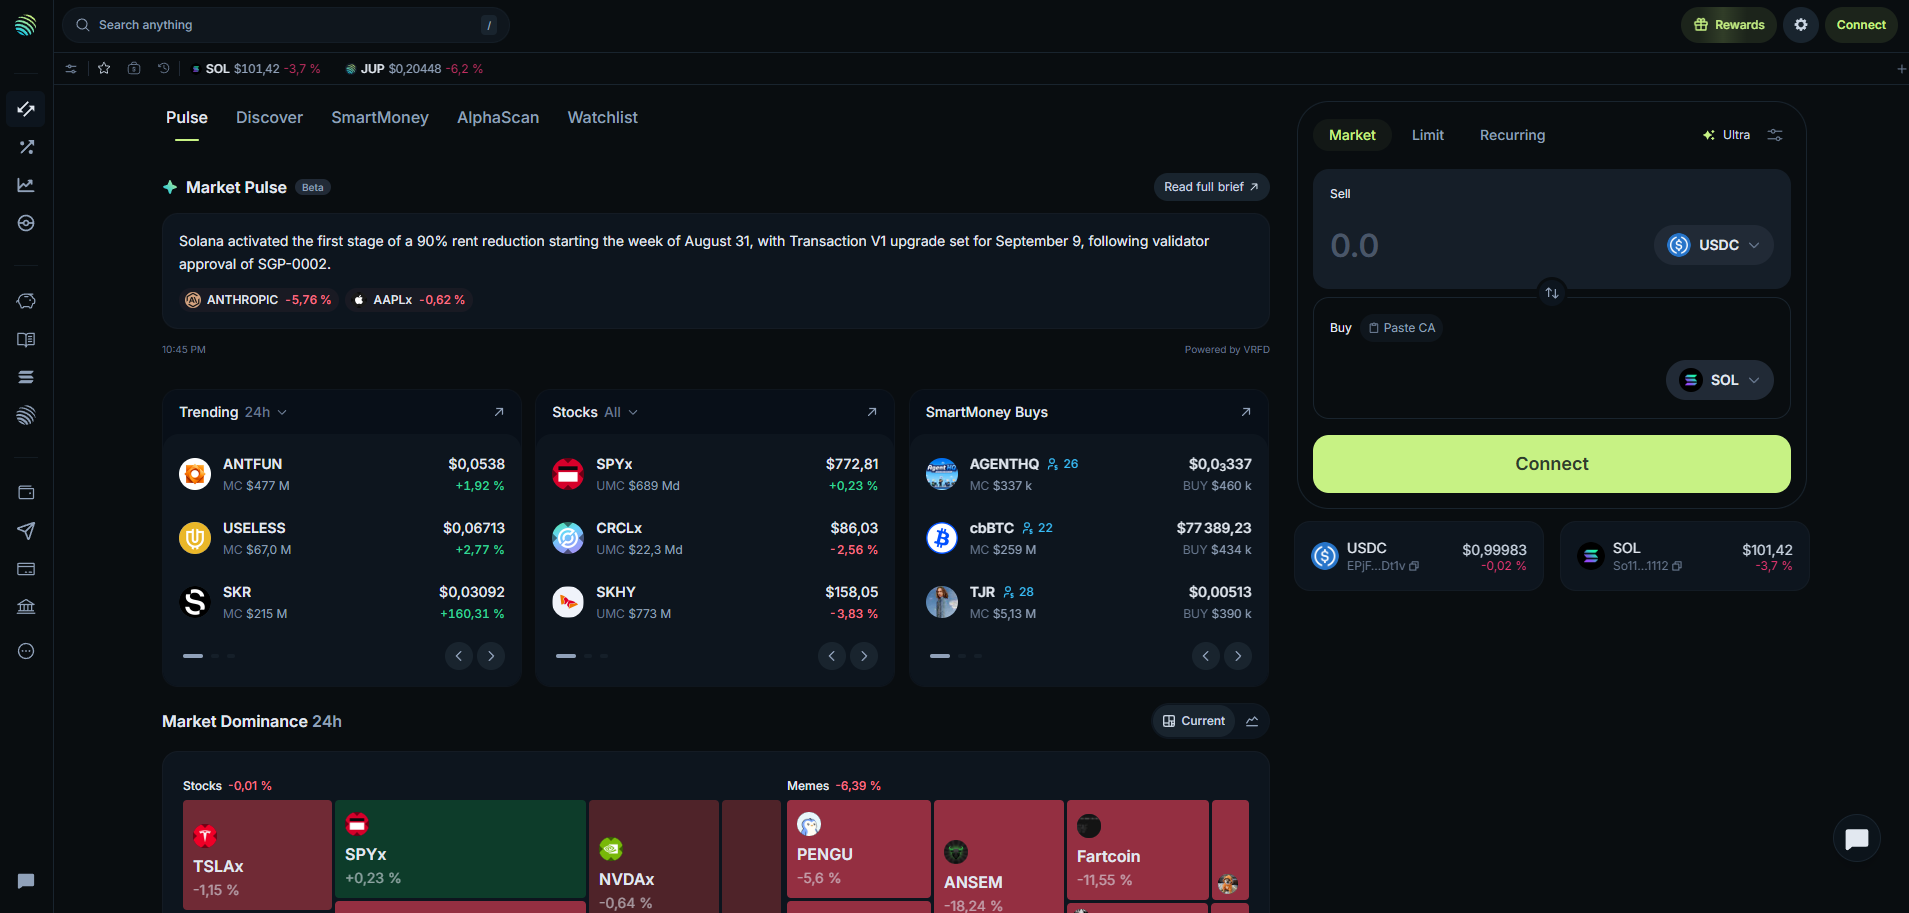This screenshot has height=913, width=1909.
Task: Go to previous page of Trending list
Action: coord(459,656)
